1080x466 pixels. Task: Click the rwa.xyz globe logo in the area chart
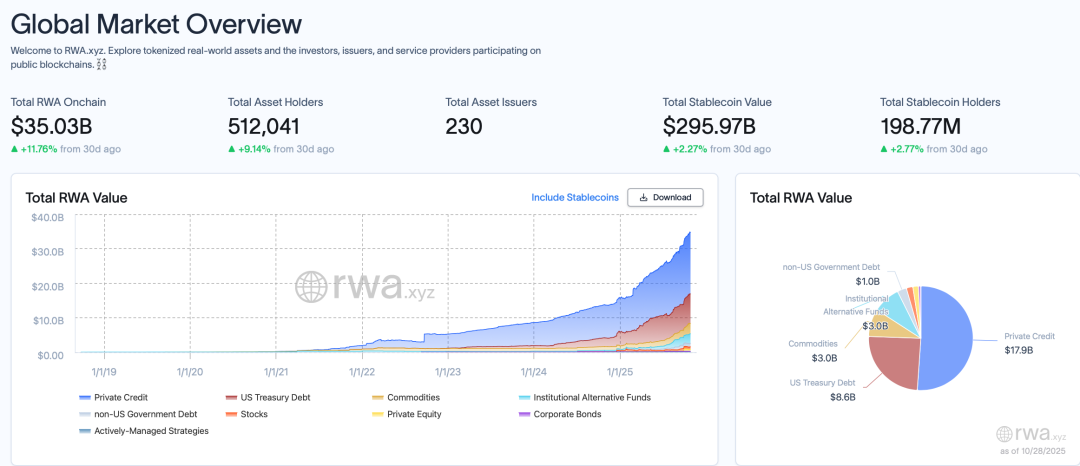[x=310, y=287]
